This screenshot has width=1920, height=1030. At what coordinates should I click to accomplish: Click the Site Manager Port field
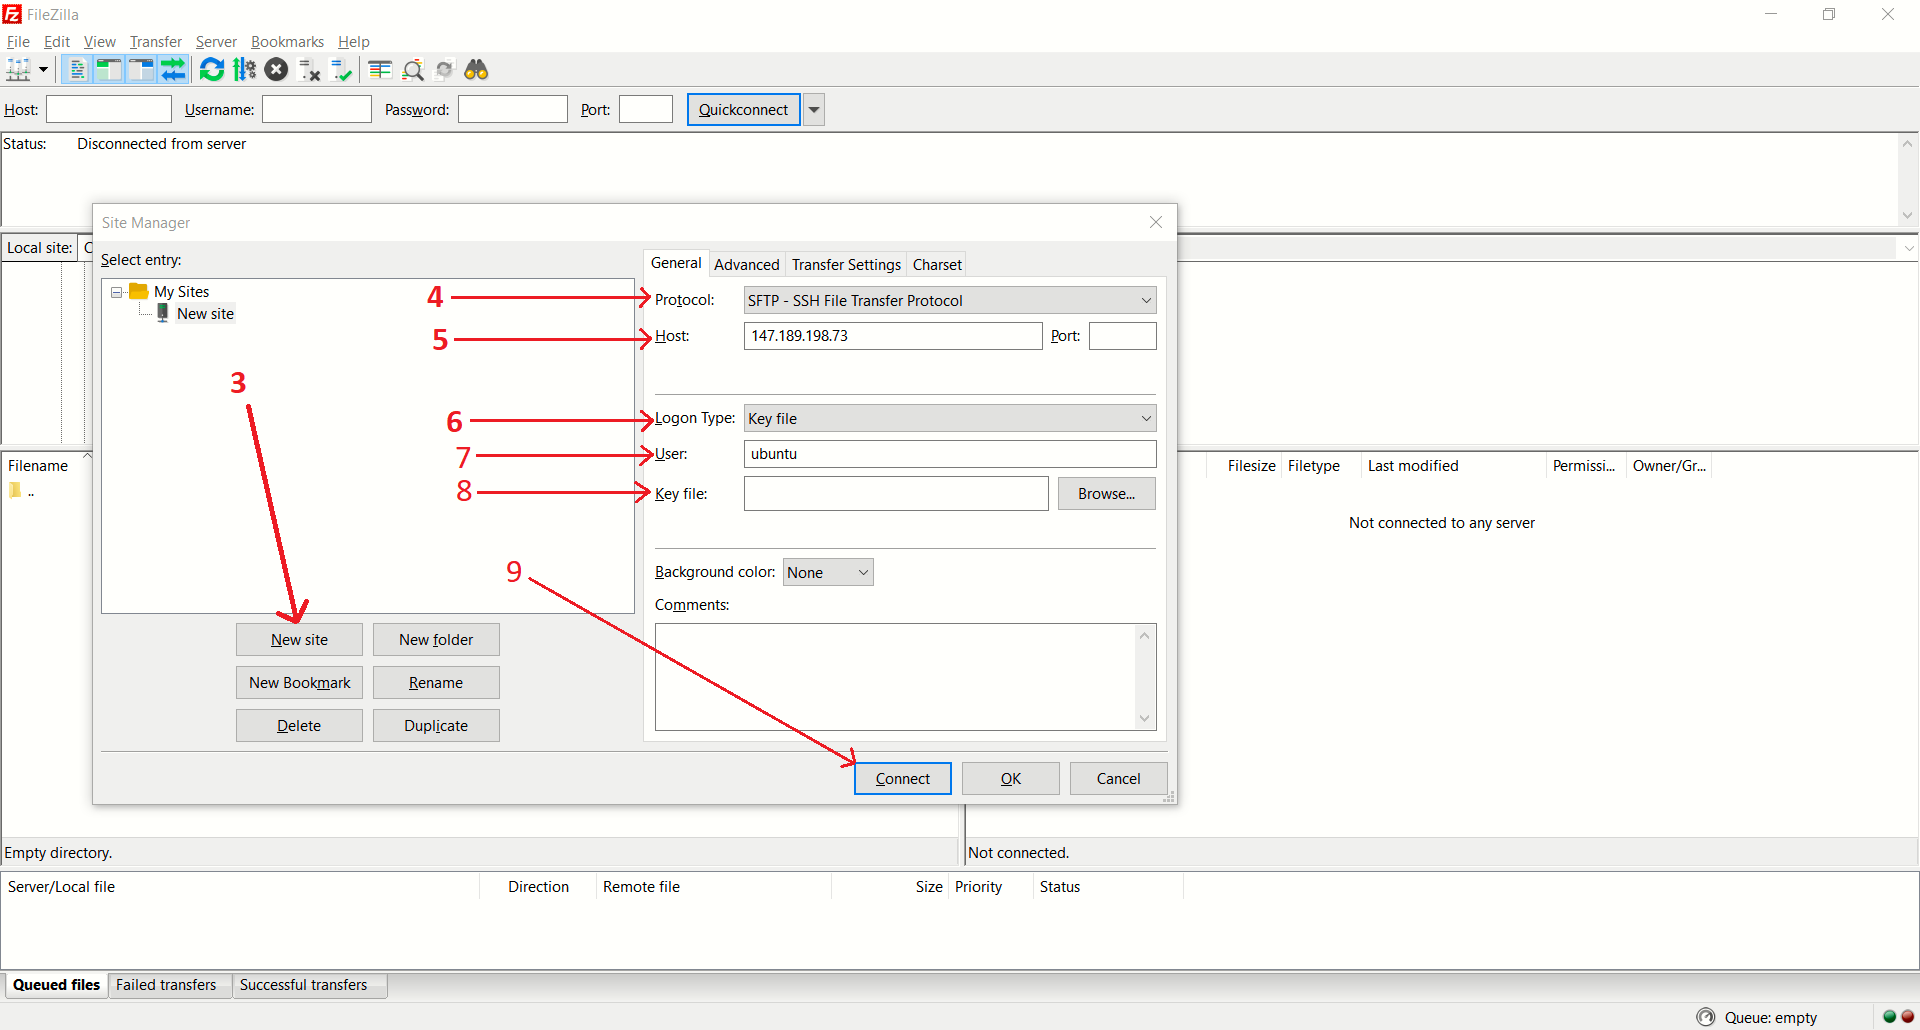(1123, 336)
